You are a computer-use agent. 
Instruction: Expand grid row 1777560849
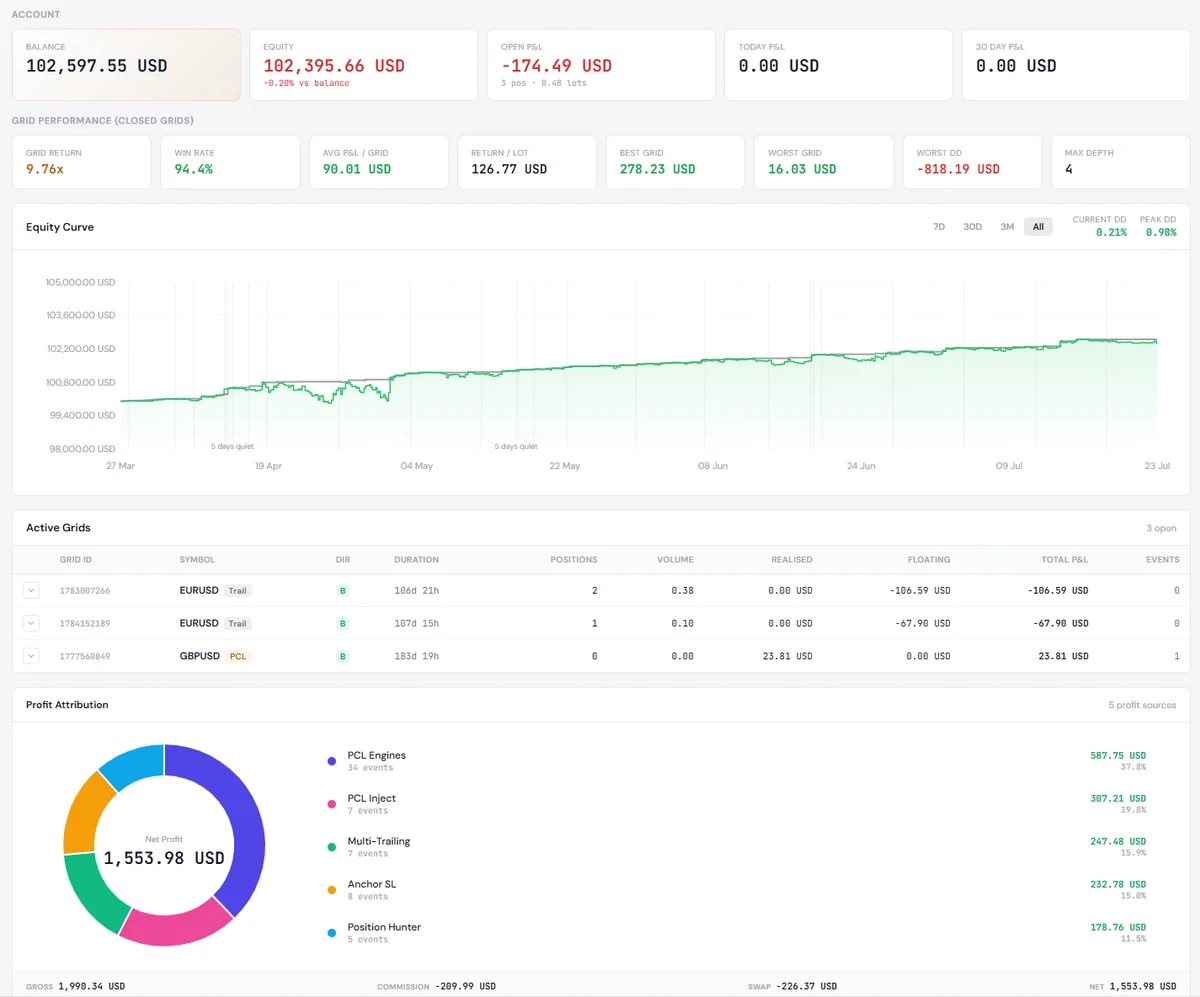pos(31,656)
